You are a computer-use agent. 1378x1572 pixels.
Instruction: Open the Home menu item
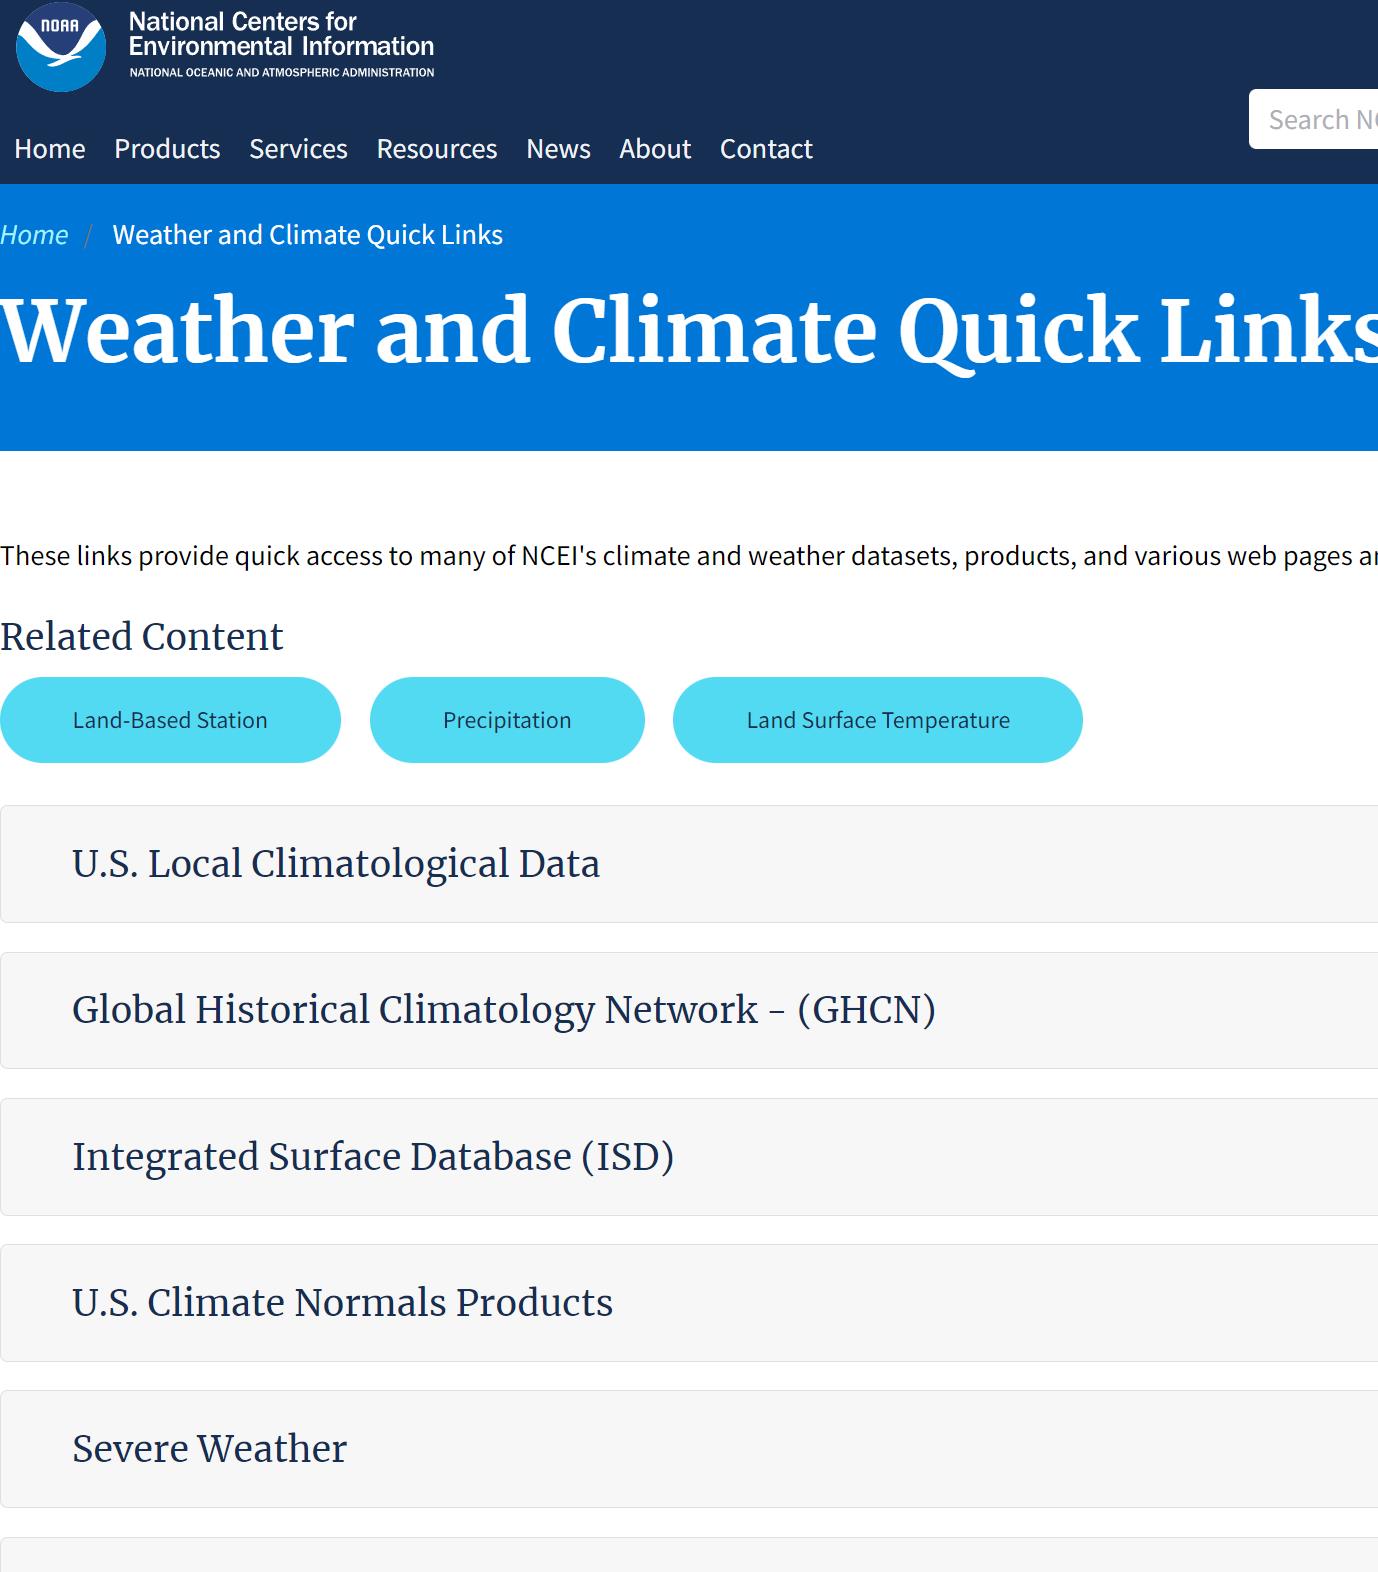[x=50, y=149]
